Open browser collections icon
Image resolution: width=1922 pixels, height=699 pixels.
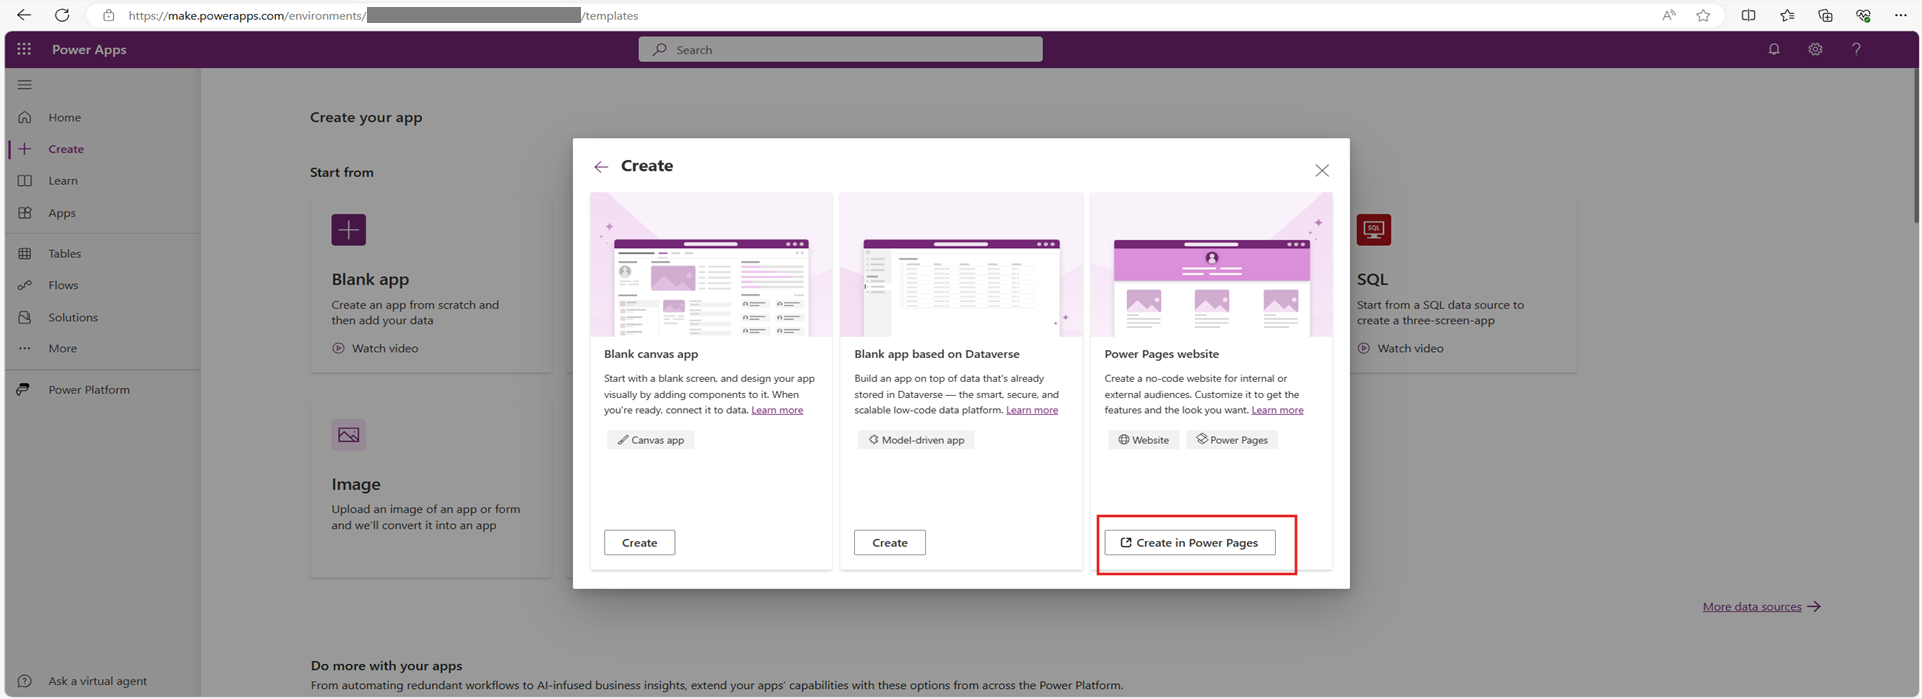(1825, 15)
